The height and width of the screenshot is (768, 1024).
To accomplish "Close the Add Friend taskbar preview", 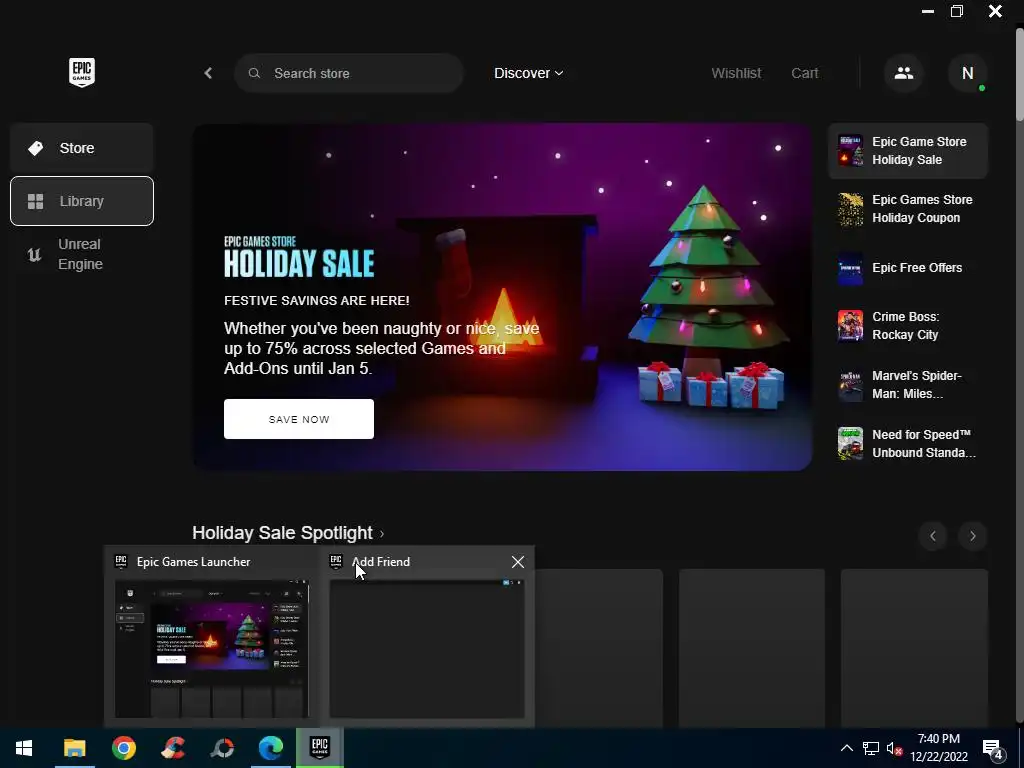I will click(x=518, y=562).
